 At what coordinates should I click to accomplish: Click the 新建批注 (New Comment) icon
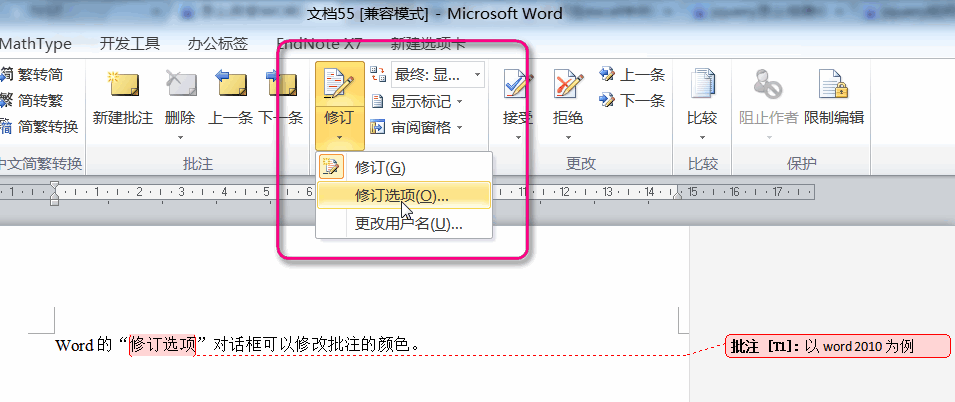point(123,85)
